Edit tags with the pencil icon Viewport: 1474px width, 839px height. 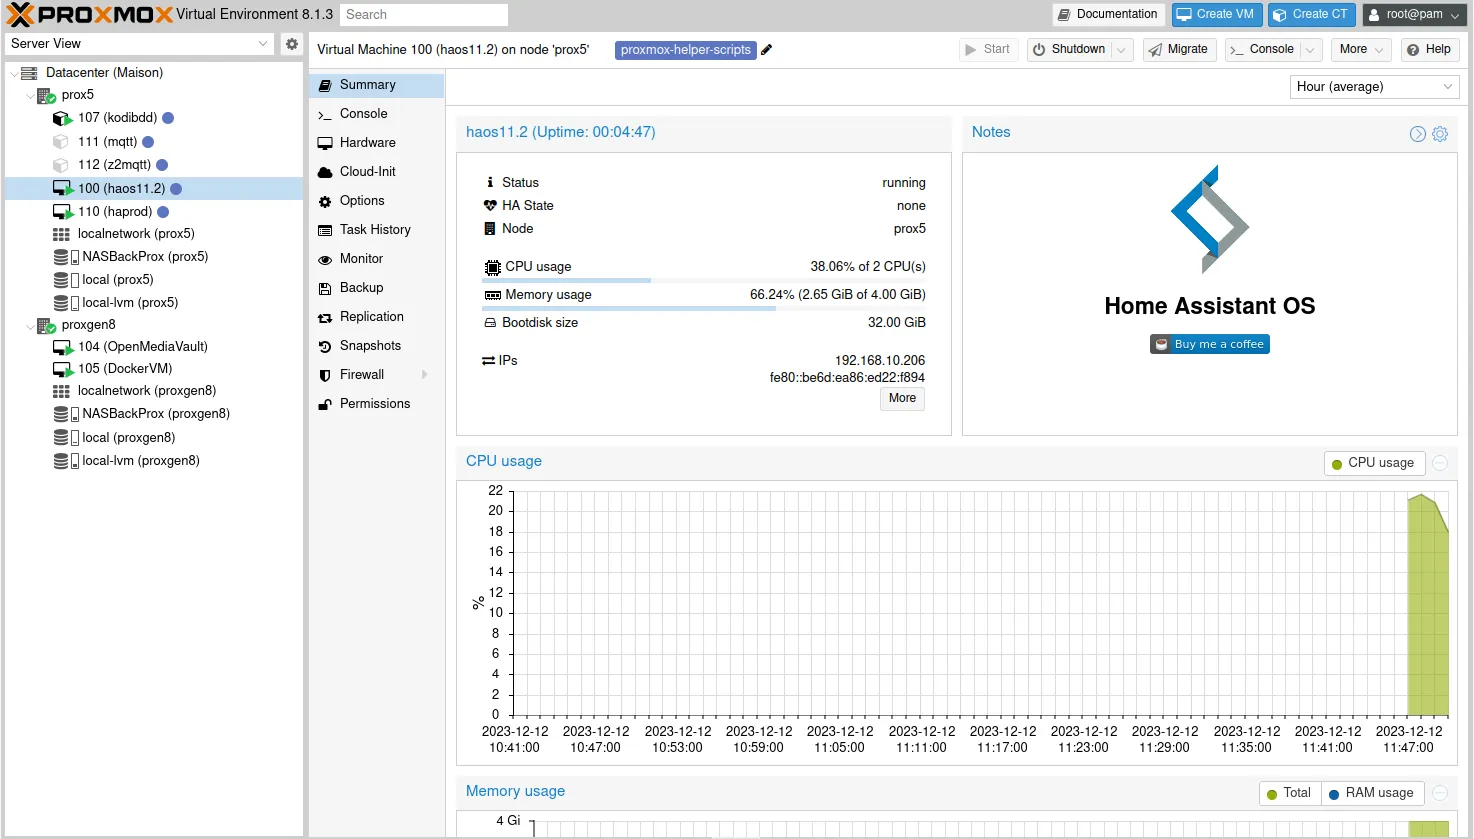click(765, 49)
